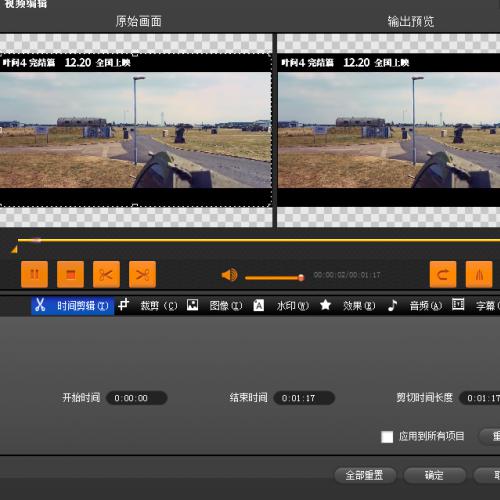Click the cancel button right of 确定
The image size is (500, 500).
pos(487,475)
